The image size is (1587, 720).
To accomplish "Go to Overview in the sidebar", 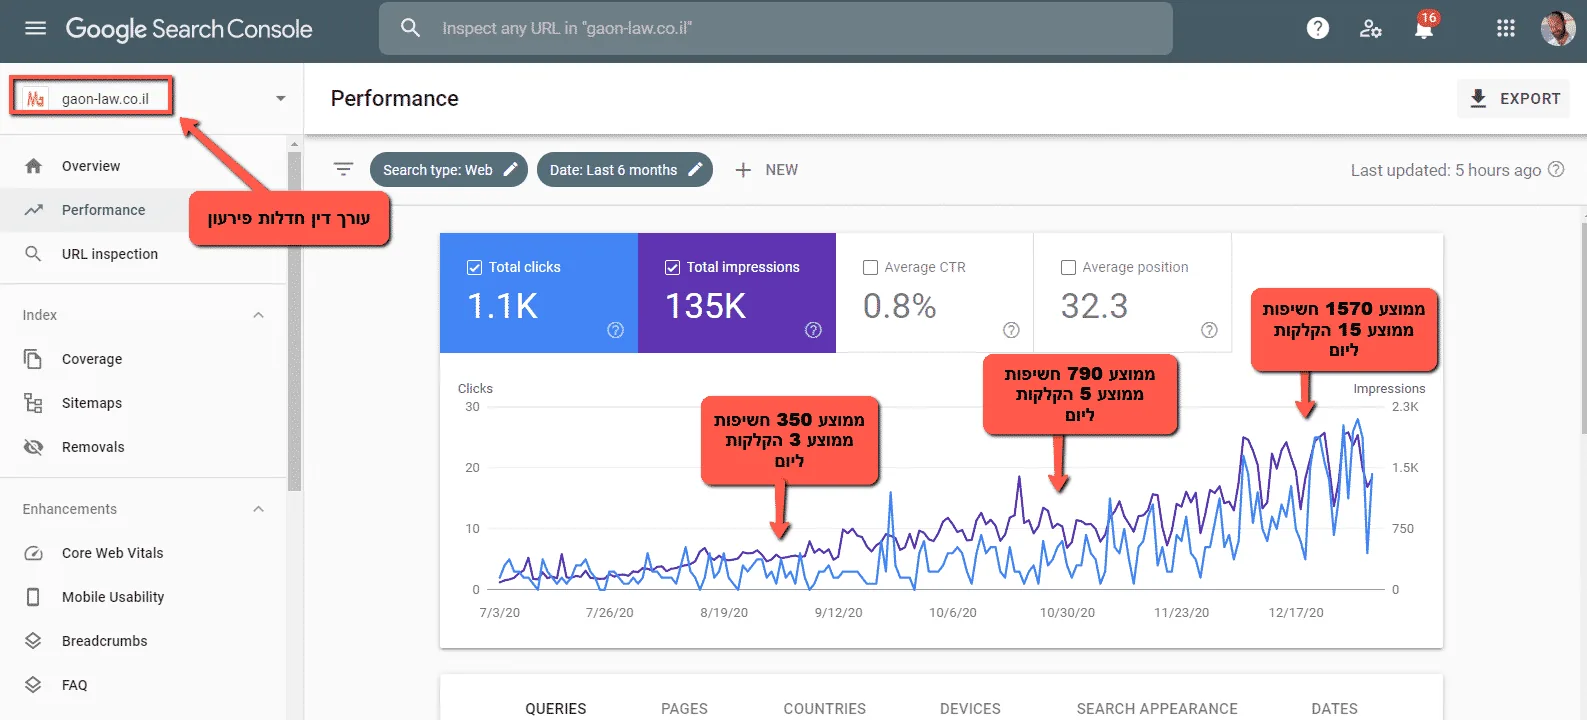I will coord(91,166).
